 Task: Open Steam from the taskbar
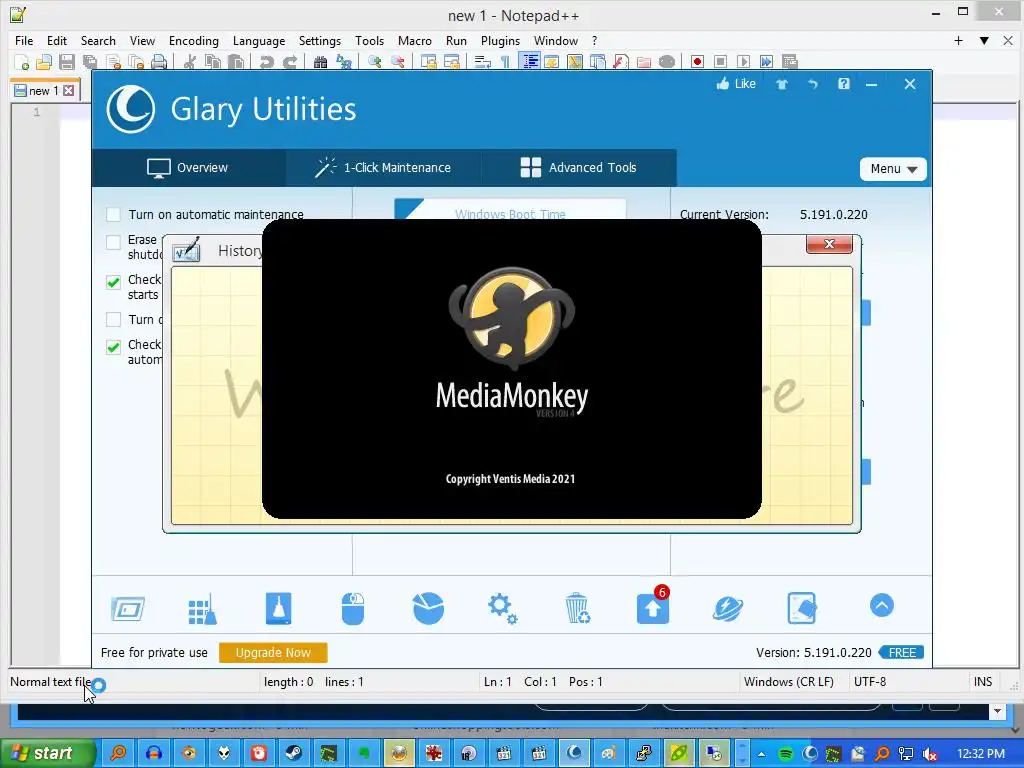pyautogui.click(x=293, y=754)
